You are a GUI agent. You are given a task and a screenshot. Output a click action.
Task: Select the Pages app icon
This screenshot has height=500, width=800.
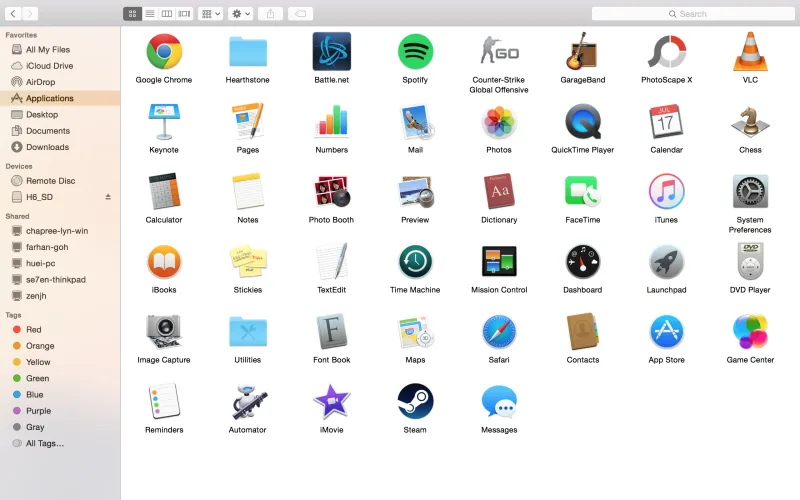click(248, 121)
